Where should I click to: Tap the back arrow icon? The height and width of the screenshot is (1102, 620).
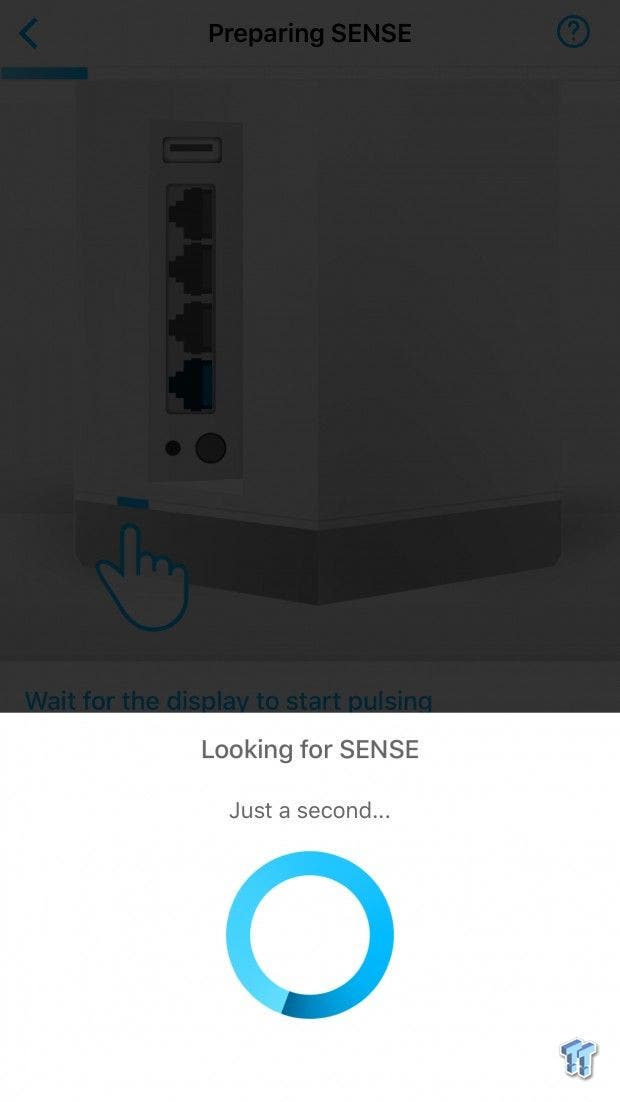[x=29, y=33]
